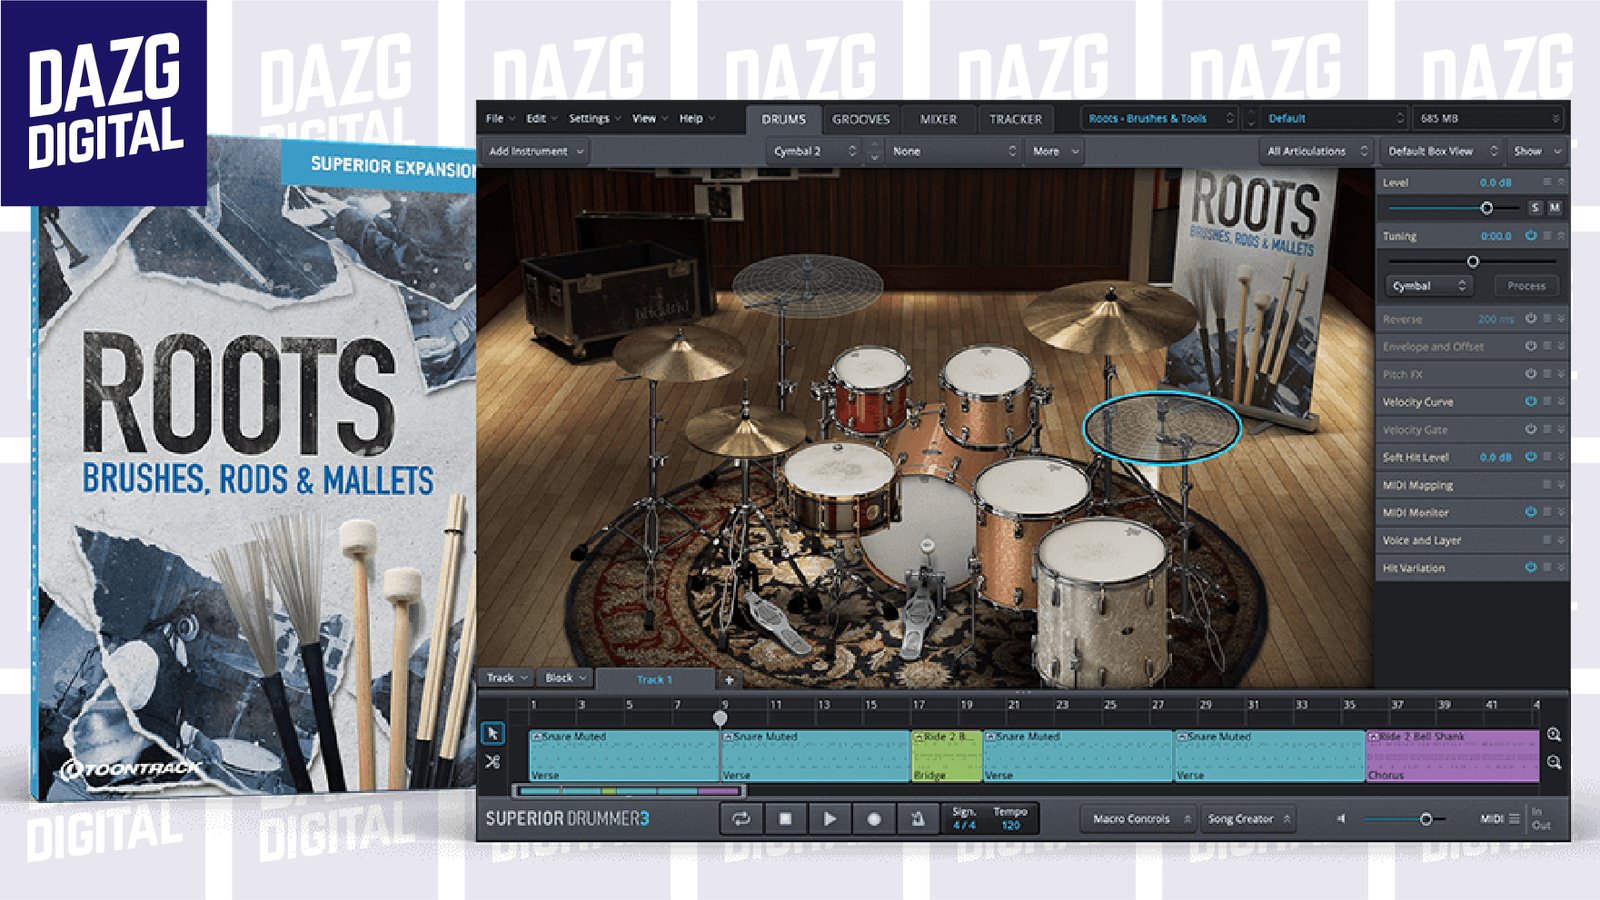
Task: Toggle Tuning power button
Action: [x=1530, y=236]
